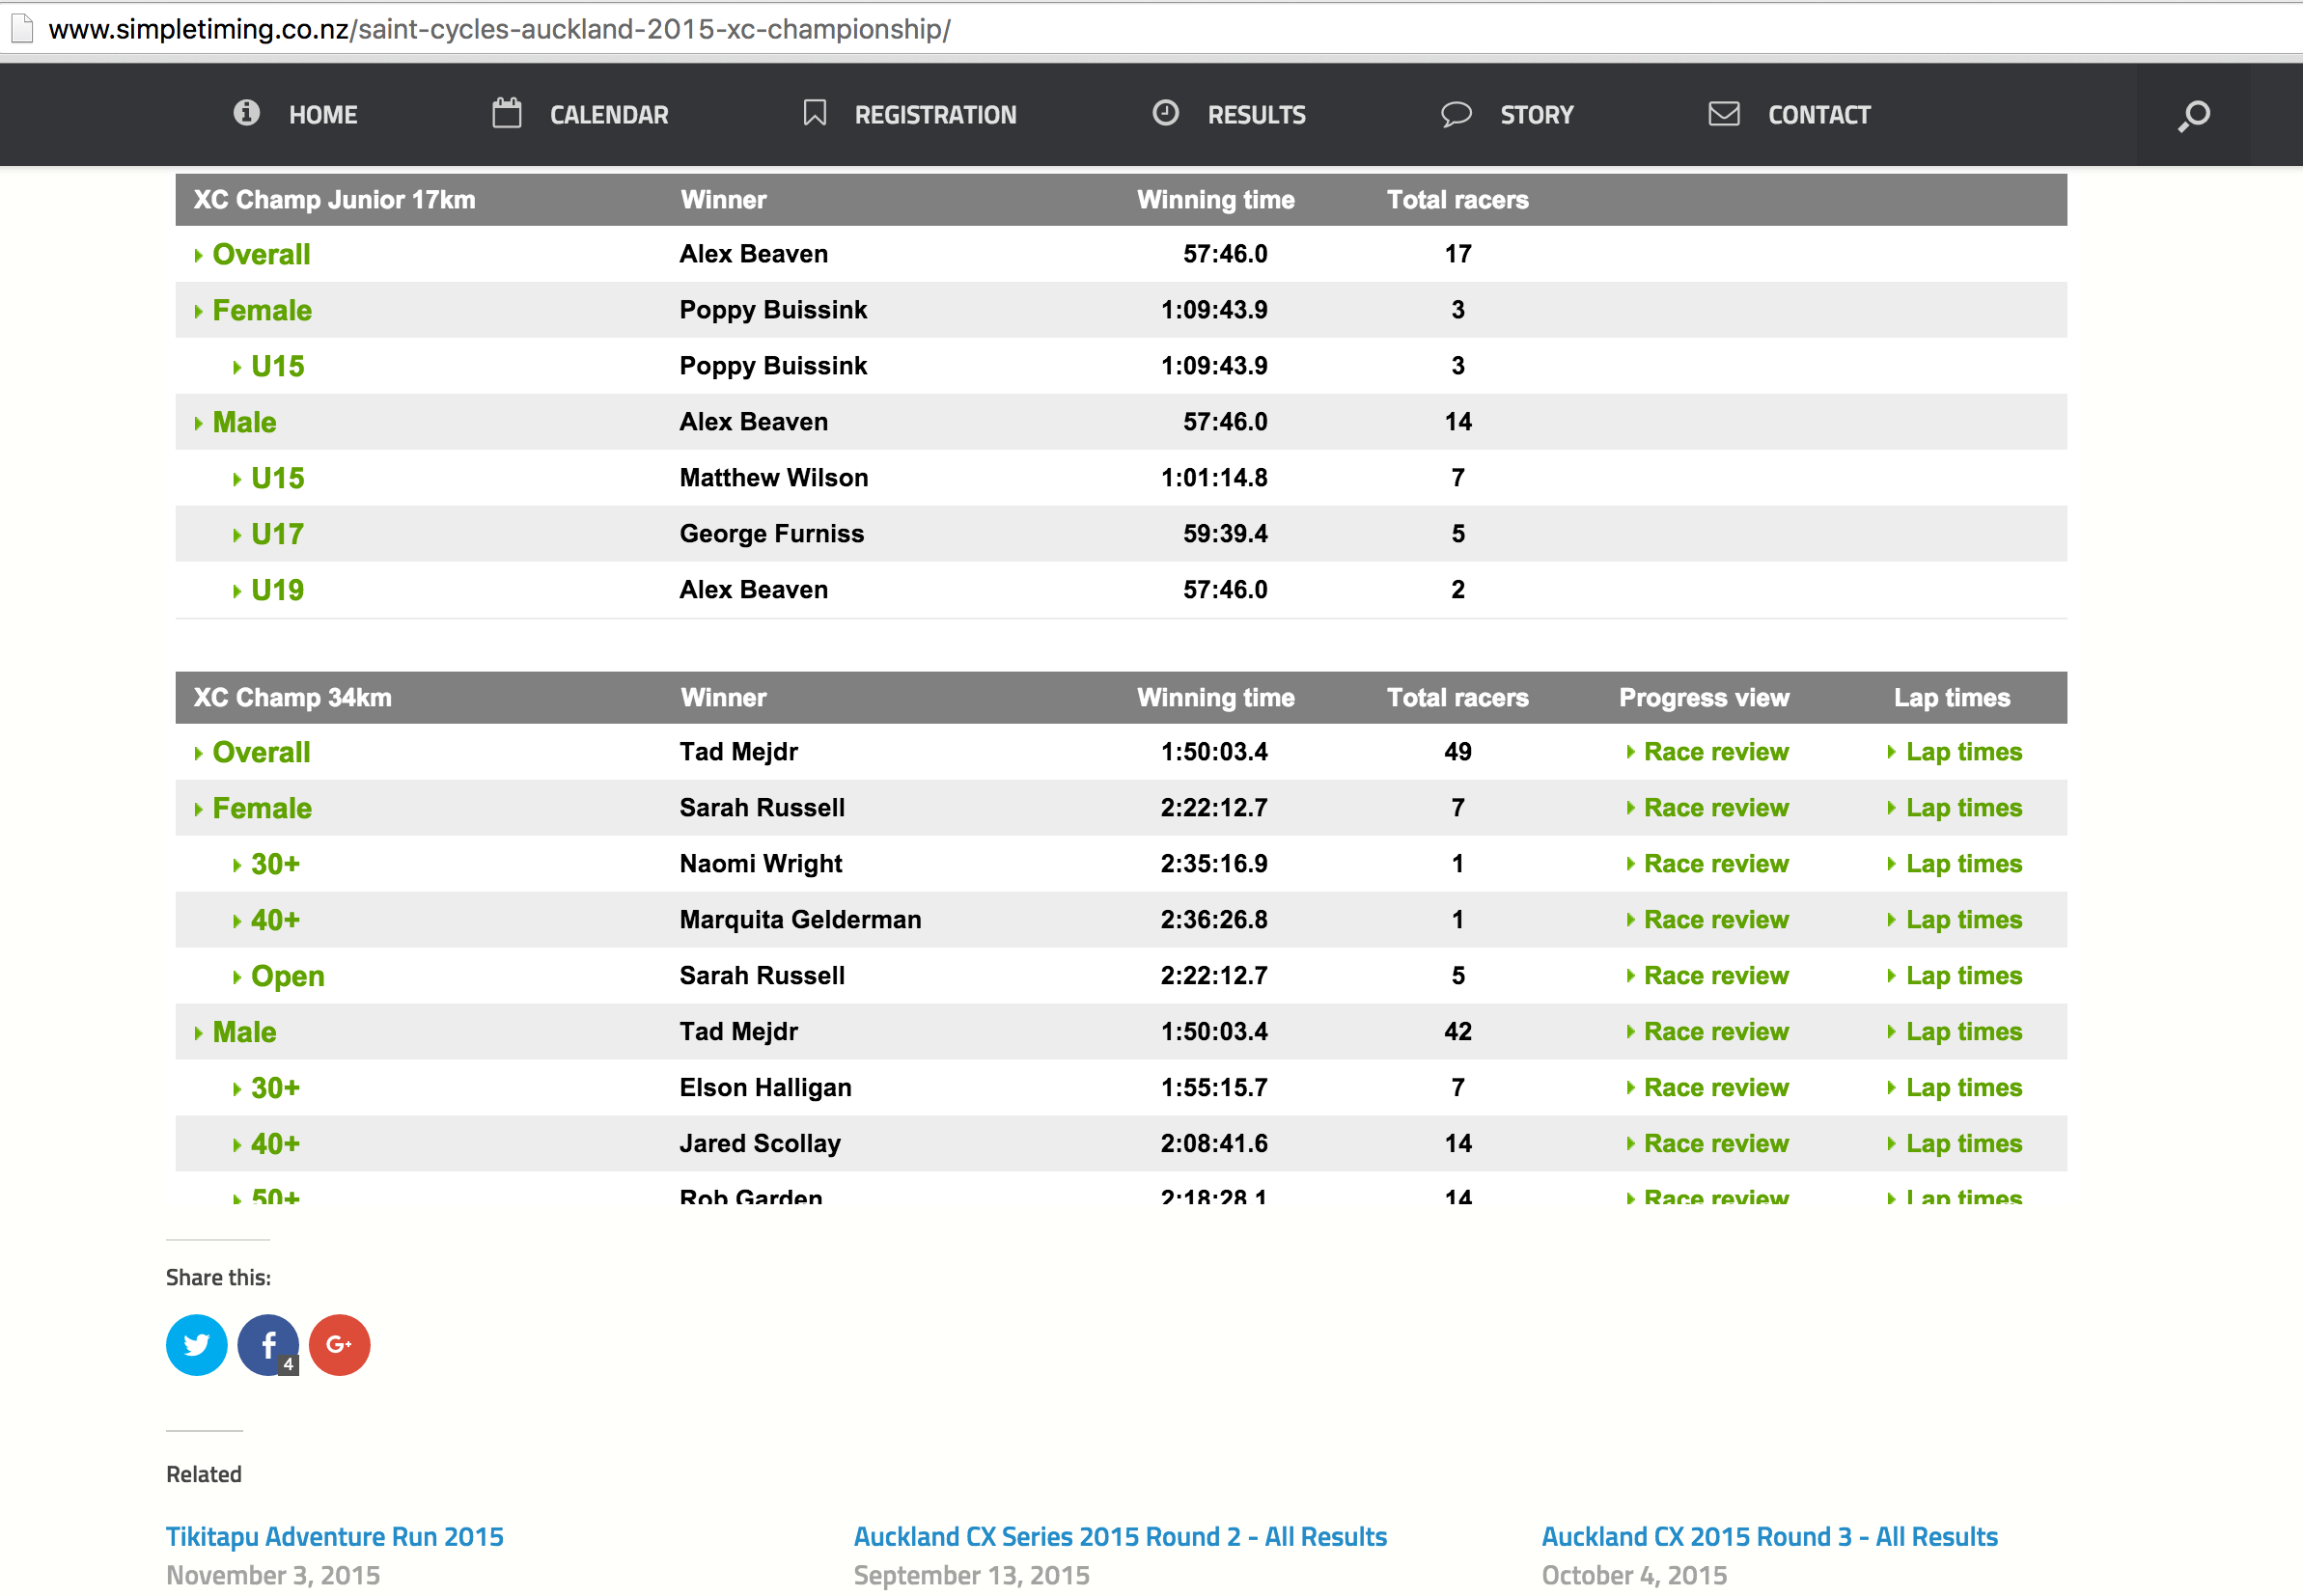
Task: Open Tikitapu Adventure Run 2015 related link
Action: (x=335, y=1537)
